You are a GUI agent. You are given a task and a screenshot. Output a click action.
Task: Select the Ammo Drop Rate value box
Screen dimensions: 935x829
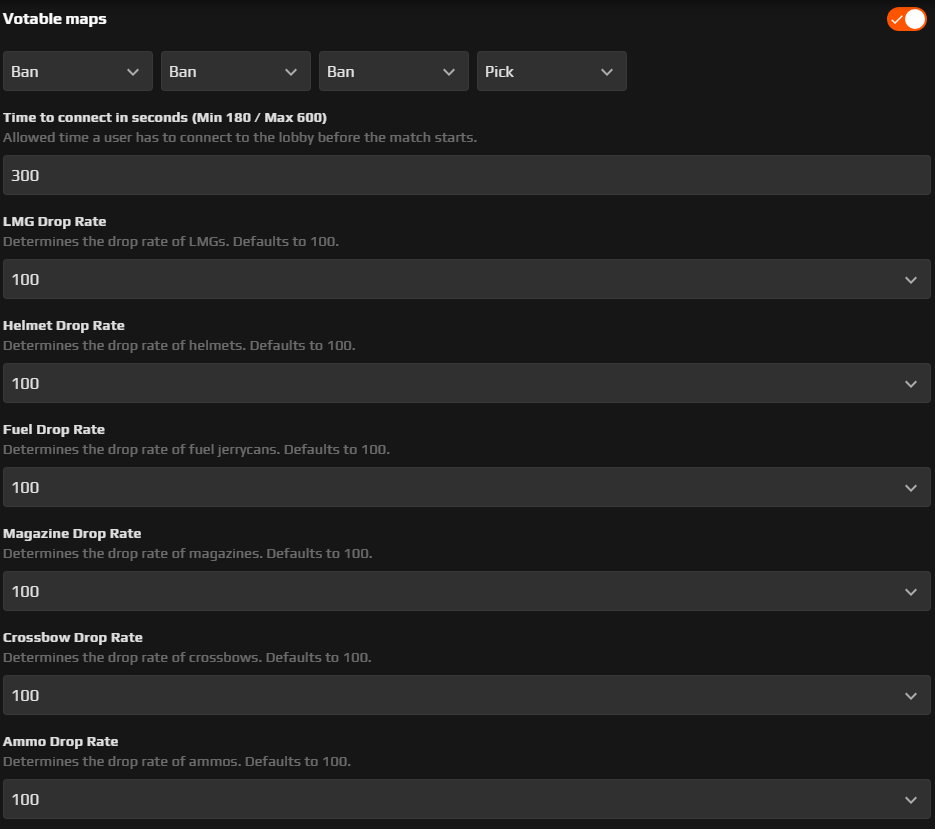click(466, 799)
